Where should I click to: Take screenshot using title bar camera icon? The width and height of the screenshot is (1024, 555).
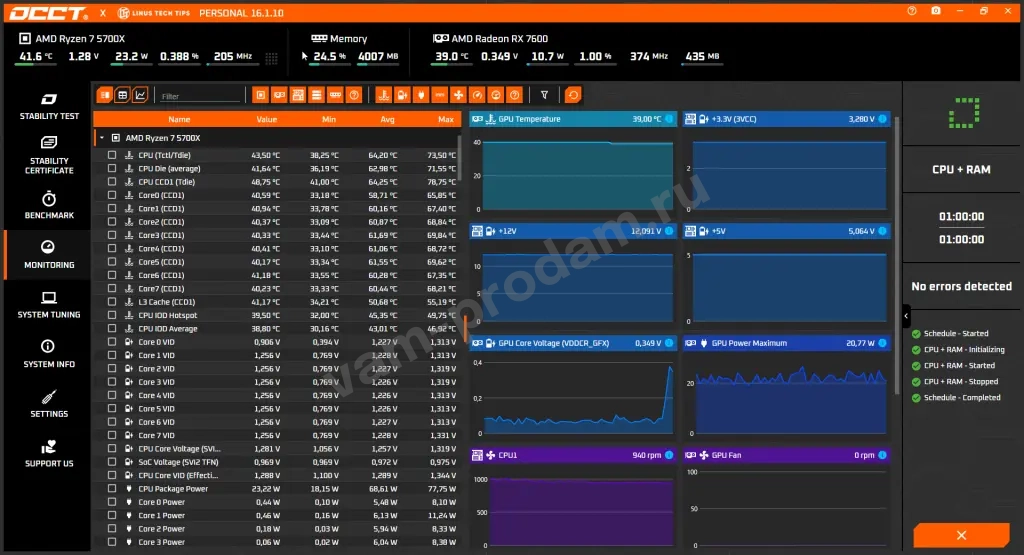tap(936, 11)
